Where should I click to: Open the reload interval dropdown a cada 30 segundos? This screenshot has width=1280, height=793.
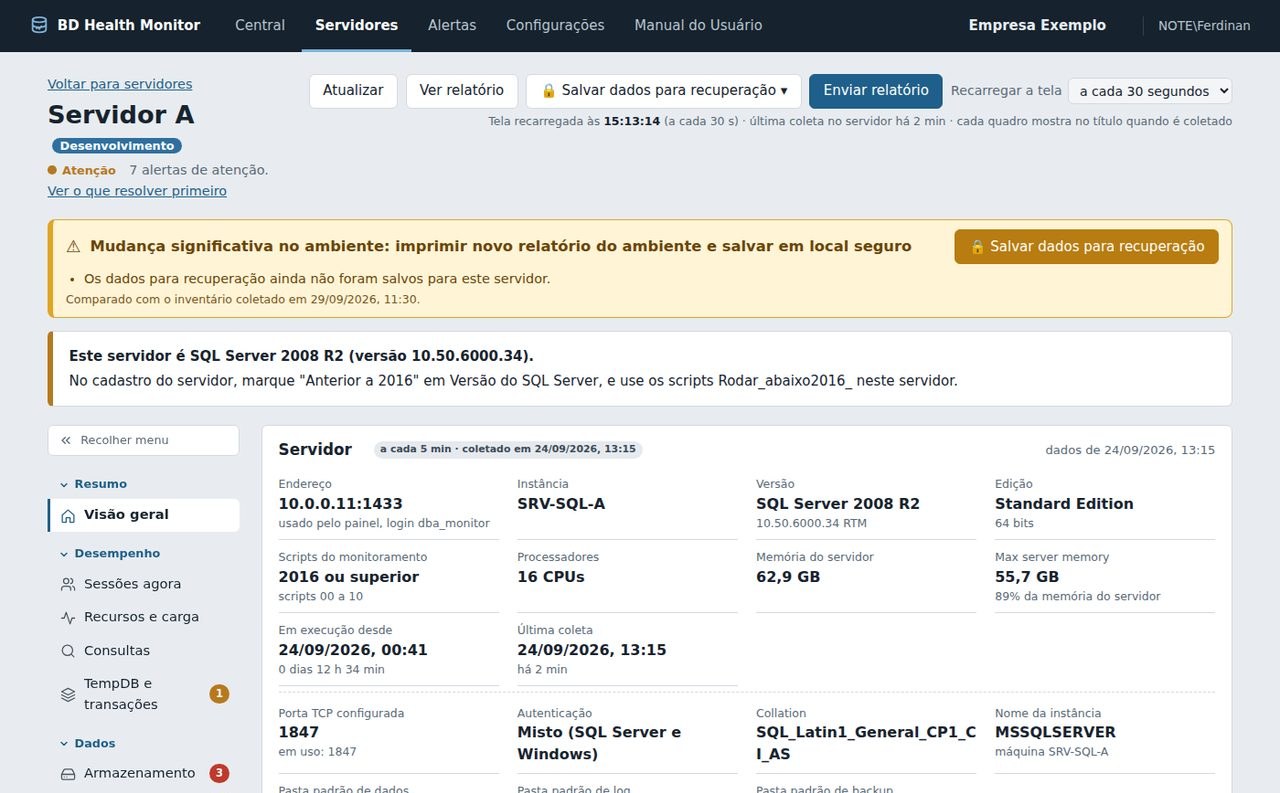click(x=1150, y=91)
